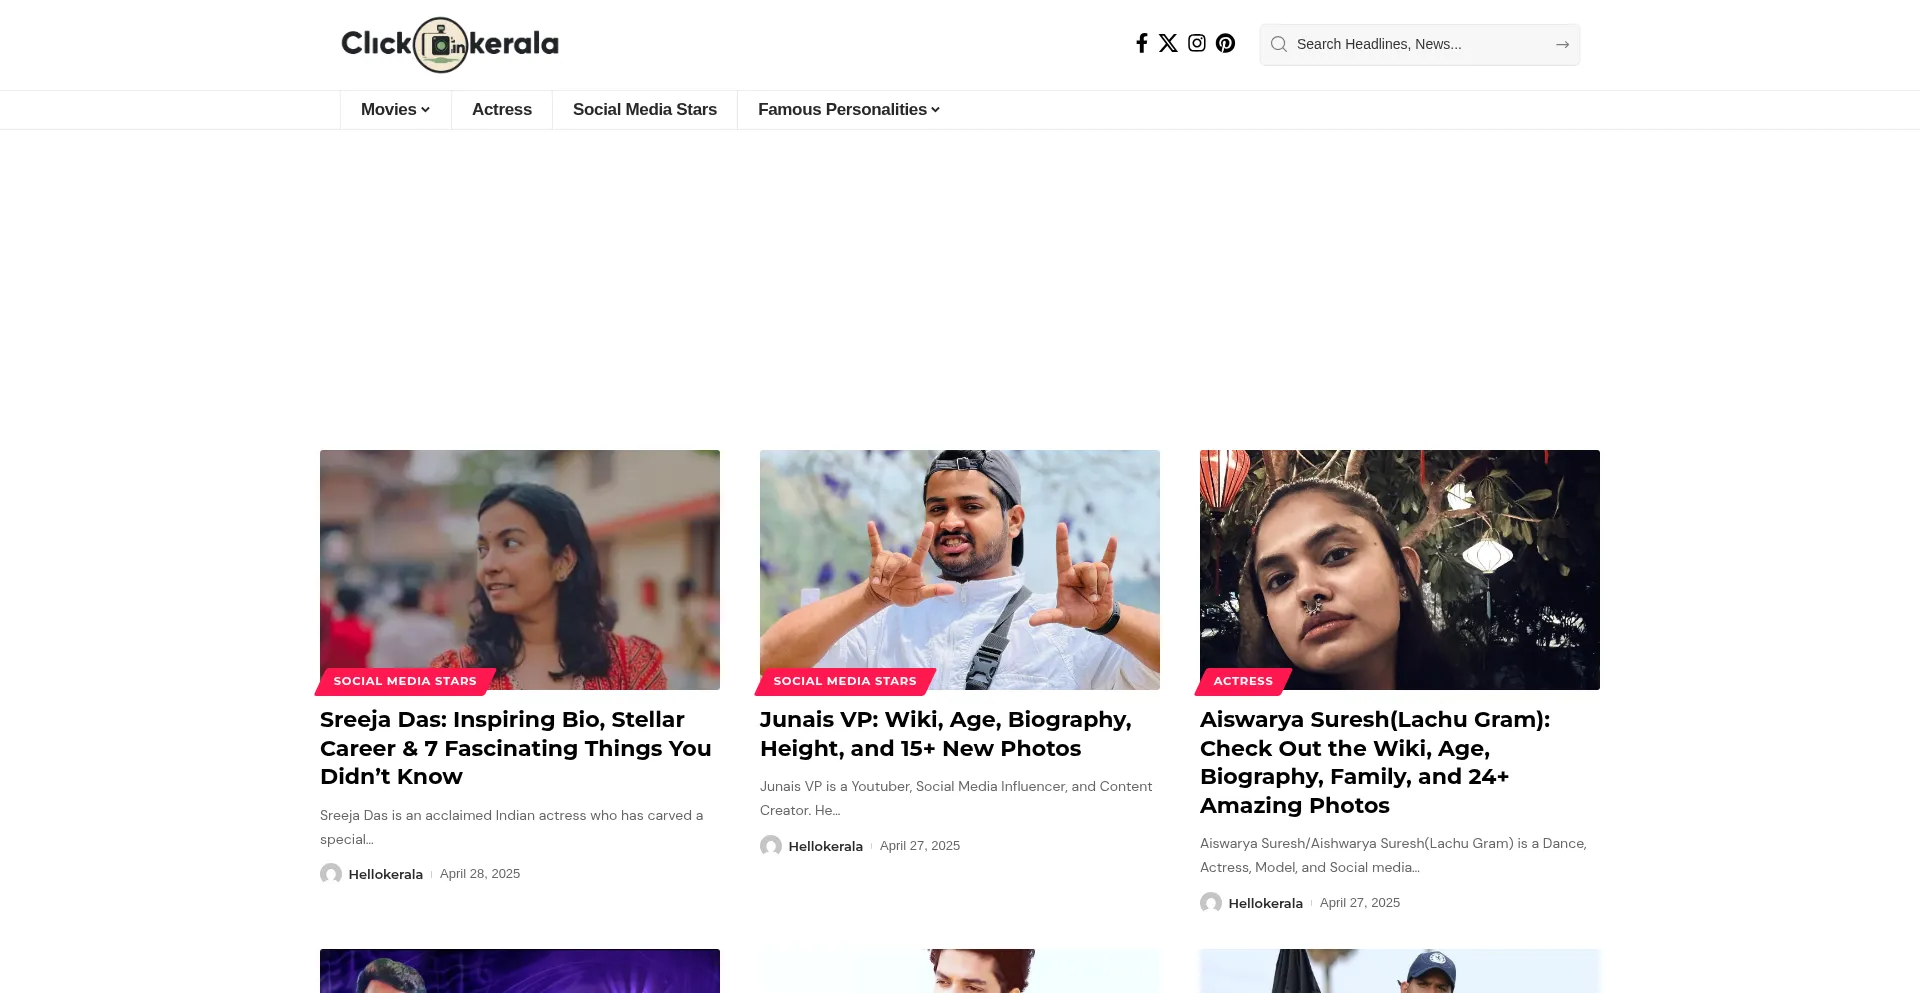
Task: Click the Junais VP article thumbnail
Action: point(960,569)
